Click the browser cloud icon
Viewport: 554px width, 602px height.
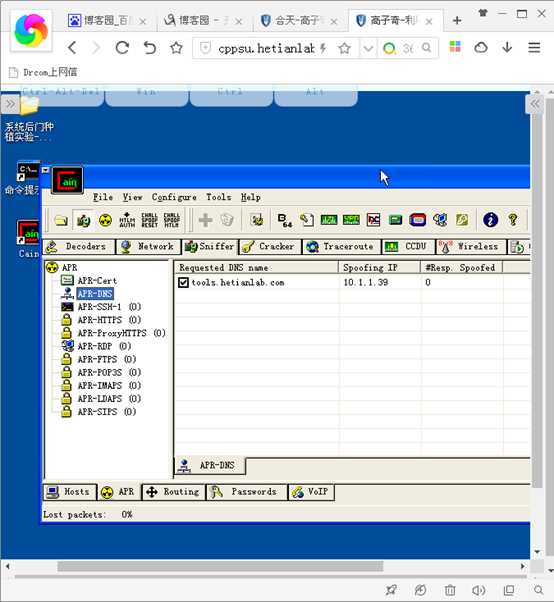[481, 48]
